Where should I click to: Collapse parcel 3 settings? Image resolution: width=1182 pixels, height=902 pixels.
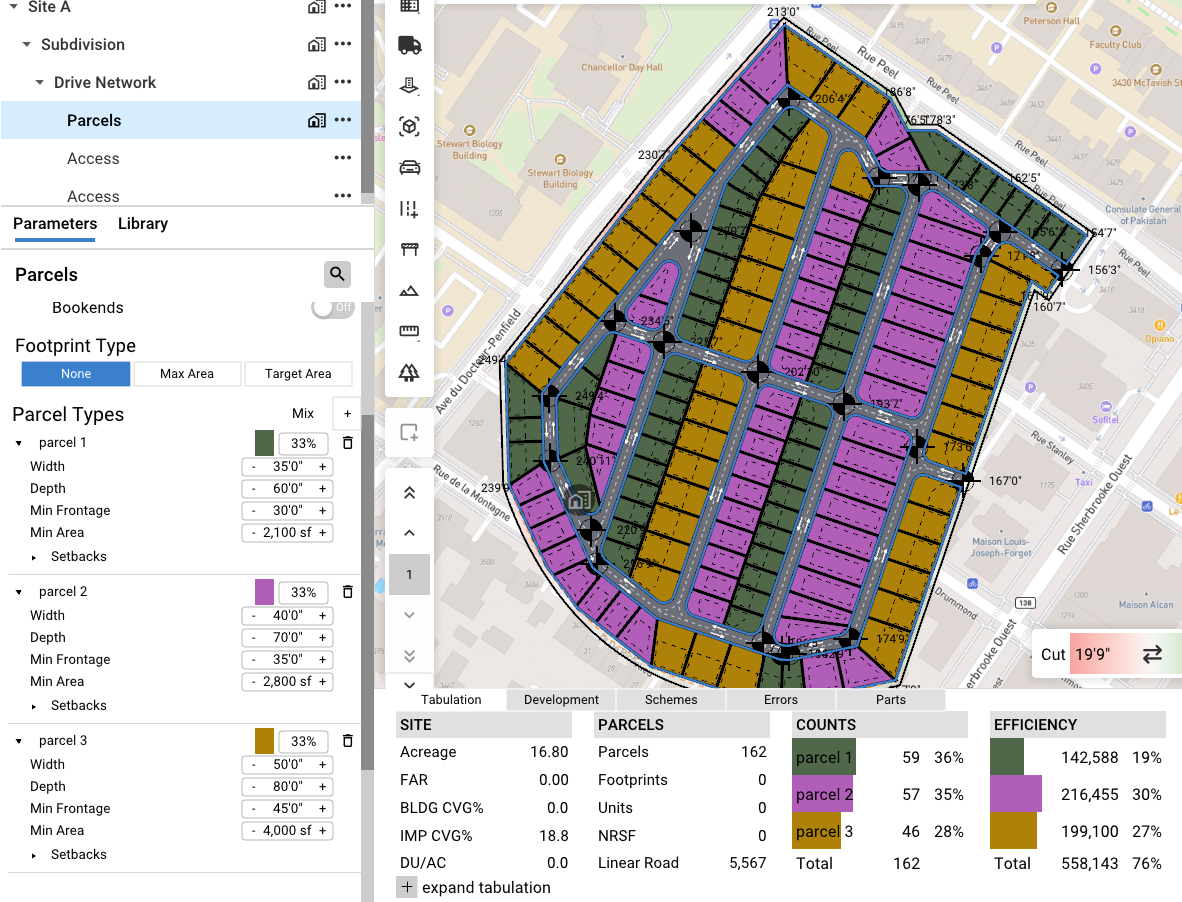click(x=19, y=741)
